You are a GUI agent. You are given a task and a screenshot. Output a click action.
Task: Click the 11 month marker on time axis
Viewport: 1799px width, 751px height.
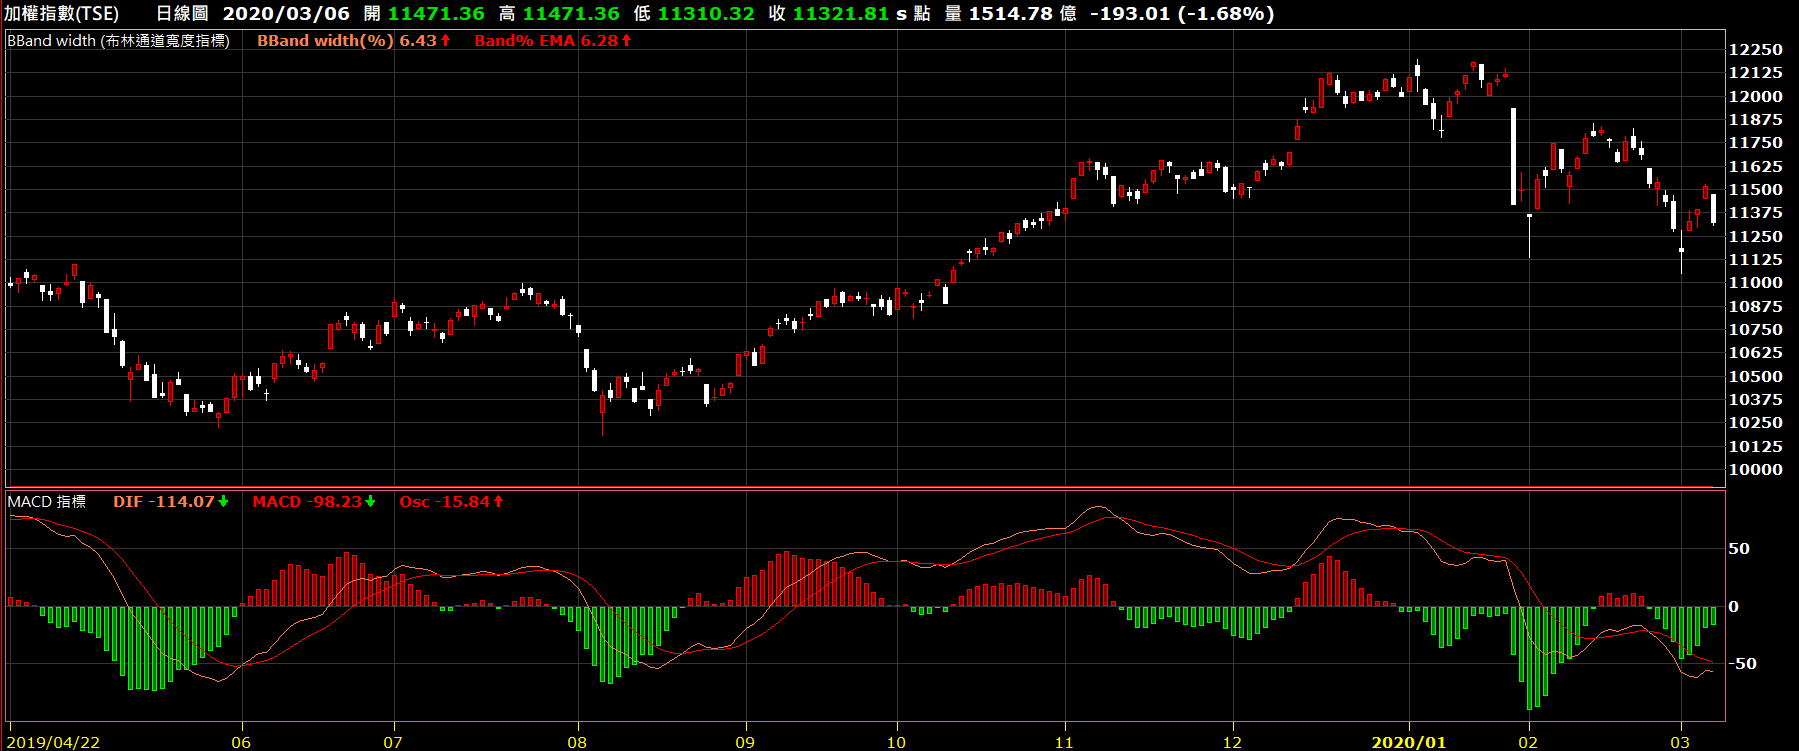point(1064,742)
